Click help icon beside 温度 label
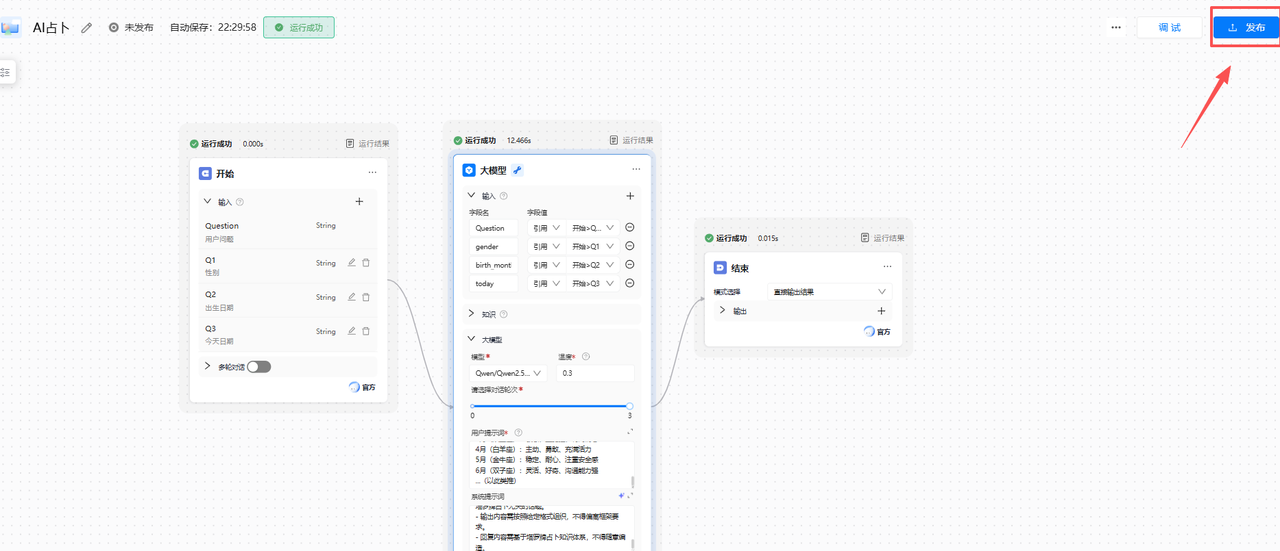 [x=586, y=356]
